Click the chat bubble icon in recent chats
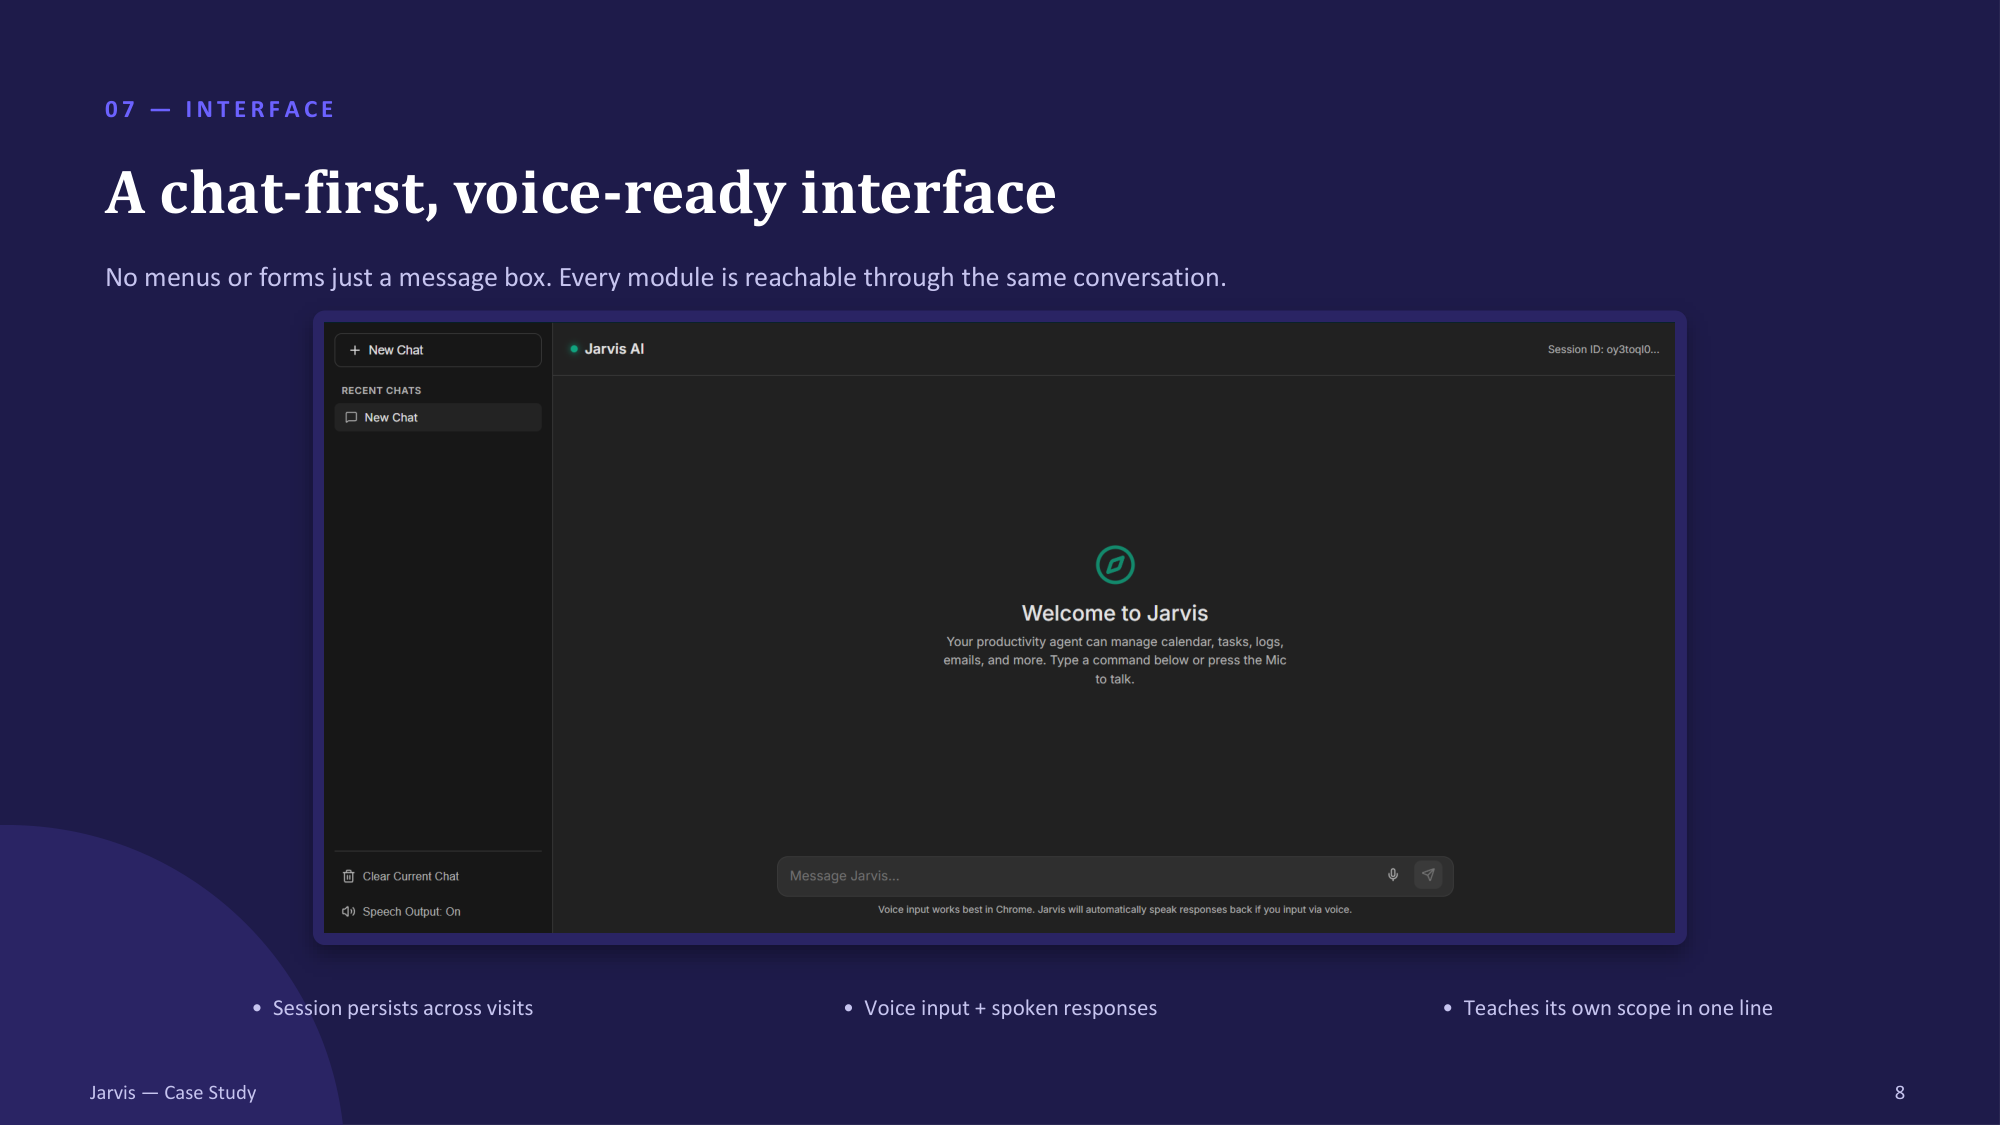The height and width of the screenshot is (1125, 2000). [351, 418]
